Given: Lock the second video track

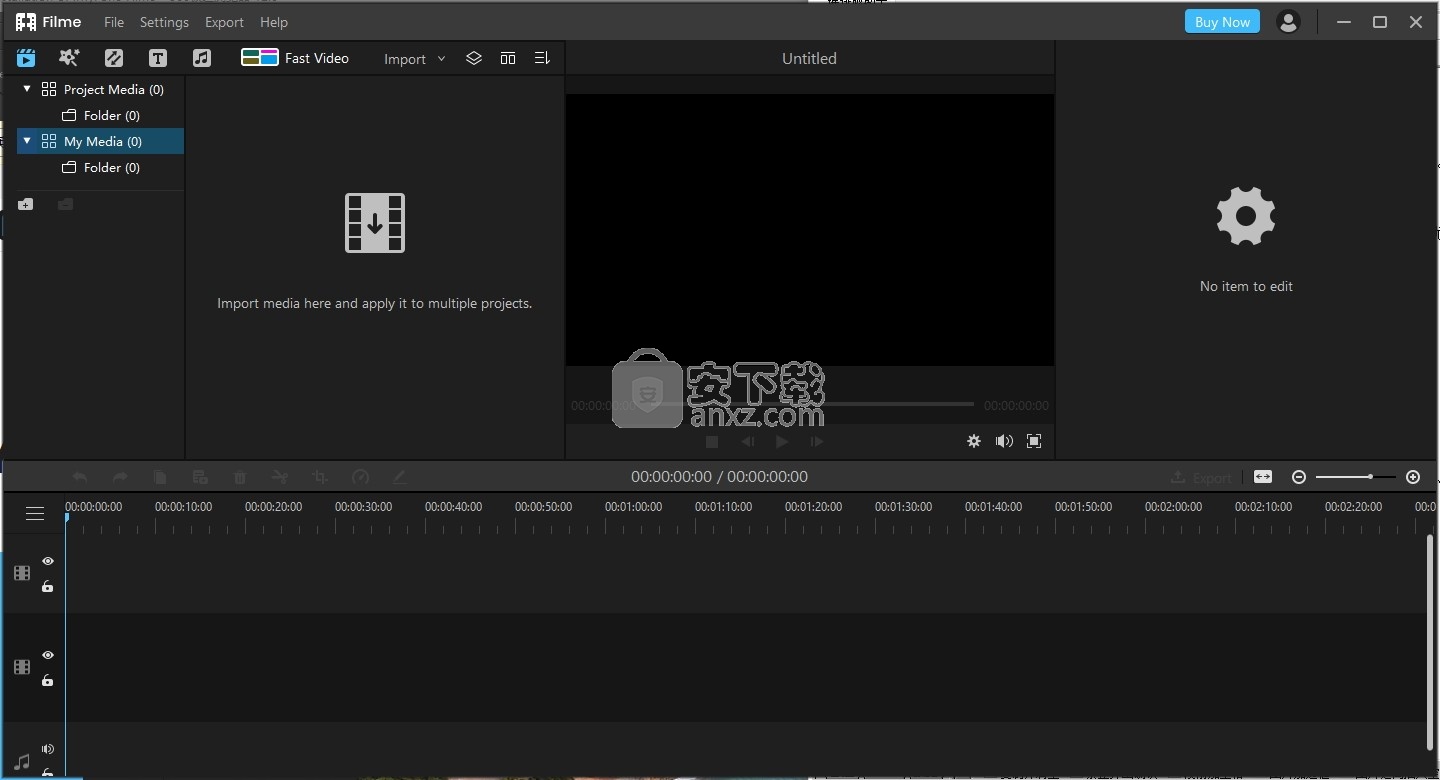Looking at the screenshot, I should pyautogui.click(x=47, y=680).
